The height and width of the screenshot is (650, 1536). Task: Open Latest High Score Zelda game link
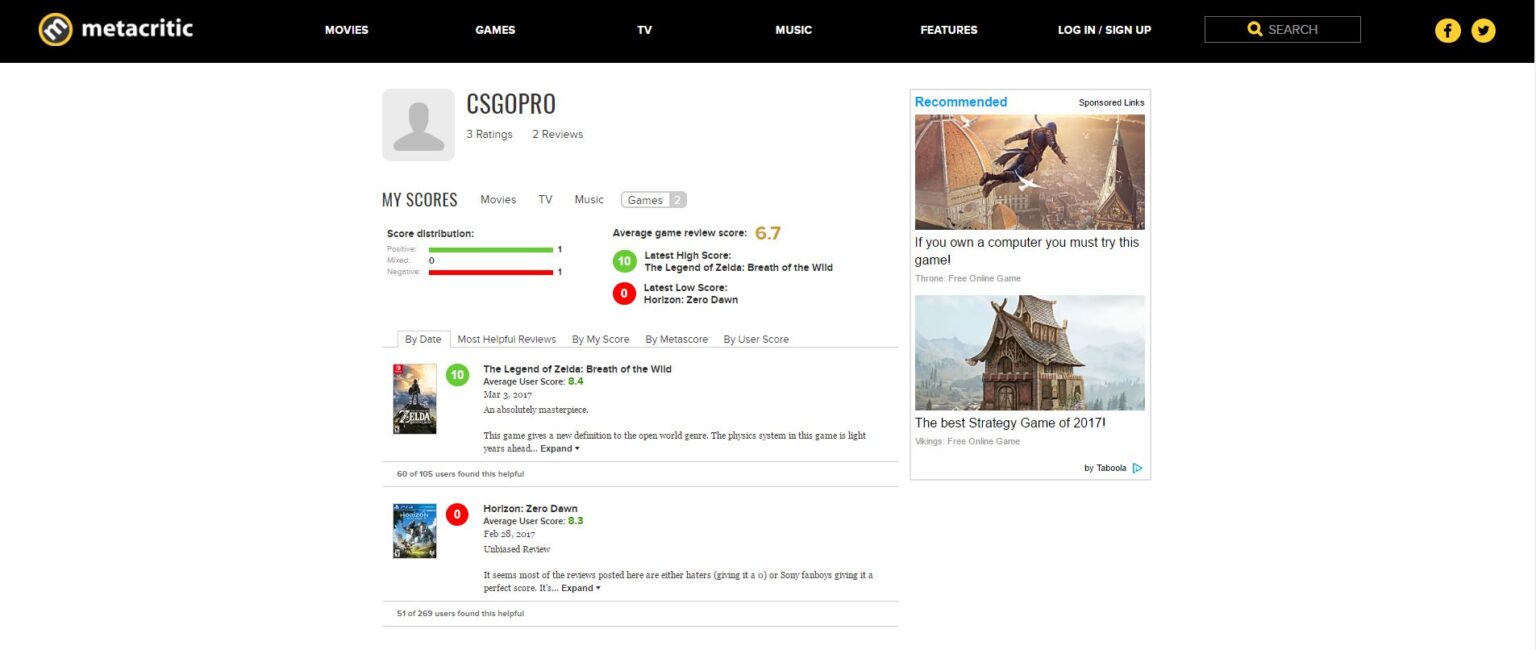[738, 268]
